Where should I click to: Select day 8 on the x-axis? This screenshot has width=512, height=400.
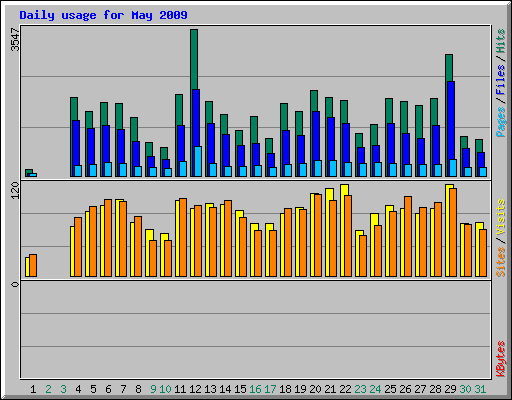138,389
